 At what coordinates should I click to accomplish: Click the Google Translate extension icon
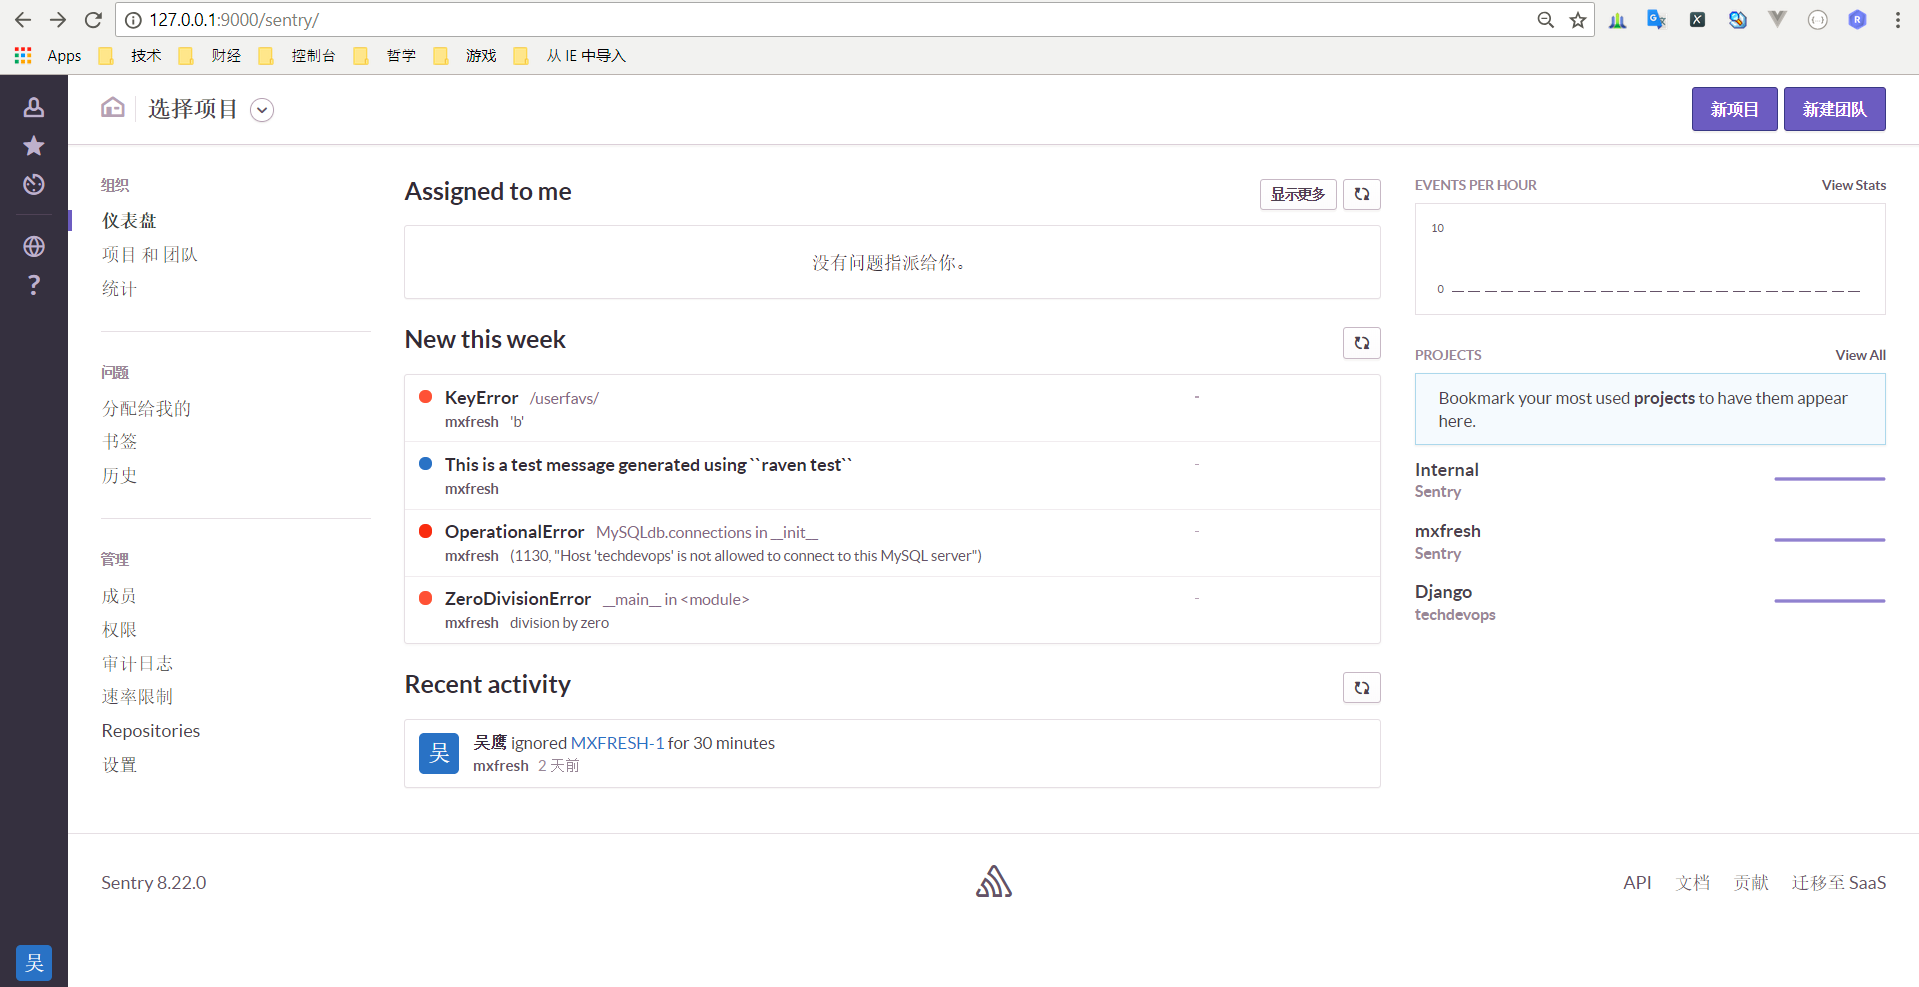[x=1657, y=20]
